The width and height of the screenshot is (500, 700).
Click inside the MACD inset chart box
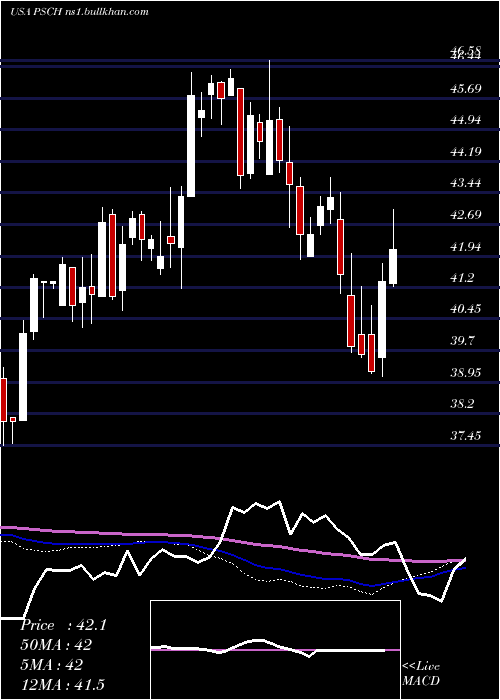275,650
